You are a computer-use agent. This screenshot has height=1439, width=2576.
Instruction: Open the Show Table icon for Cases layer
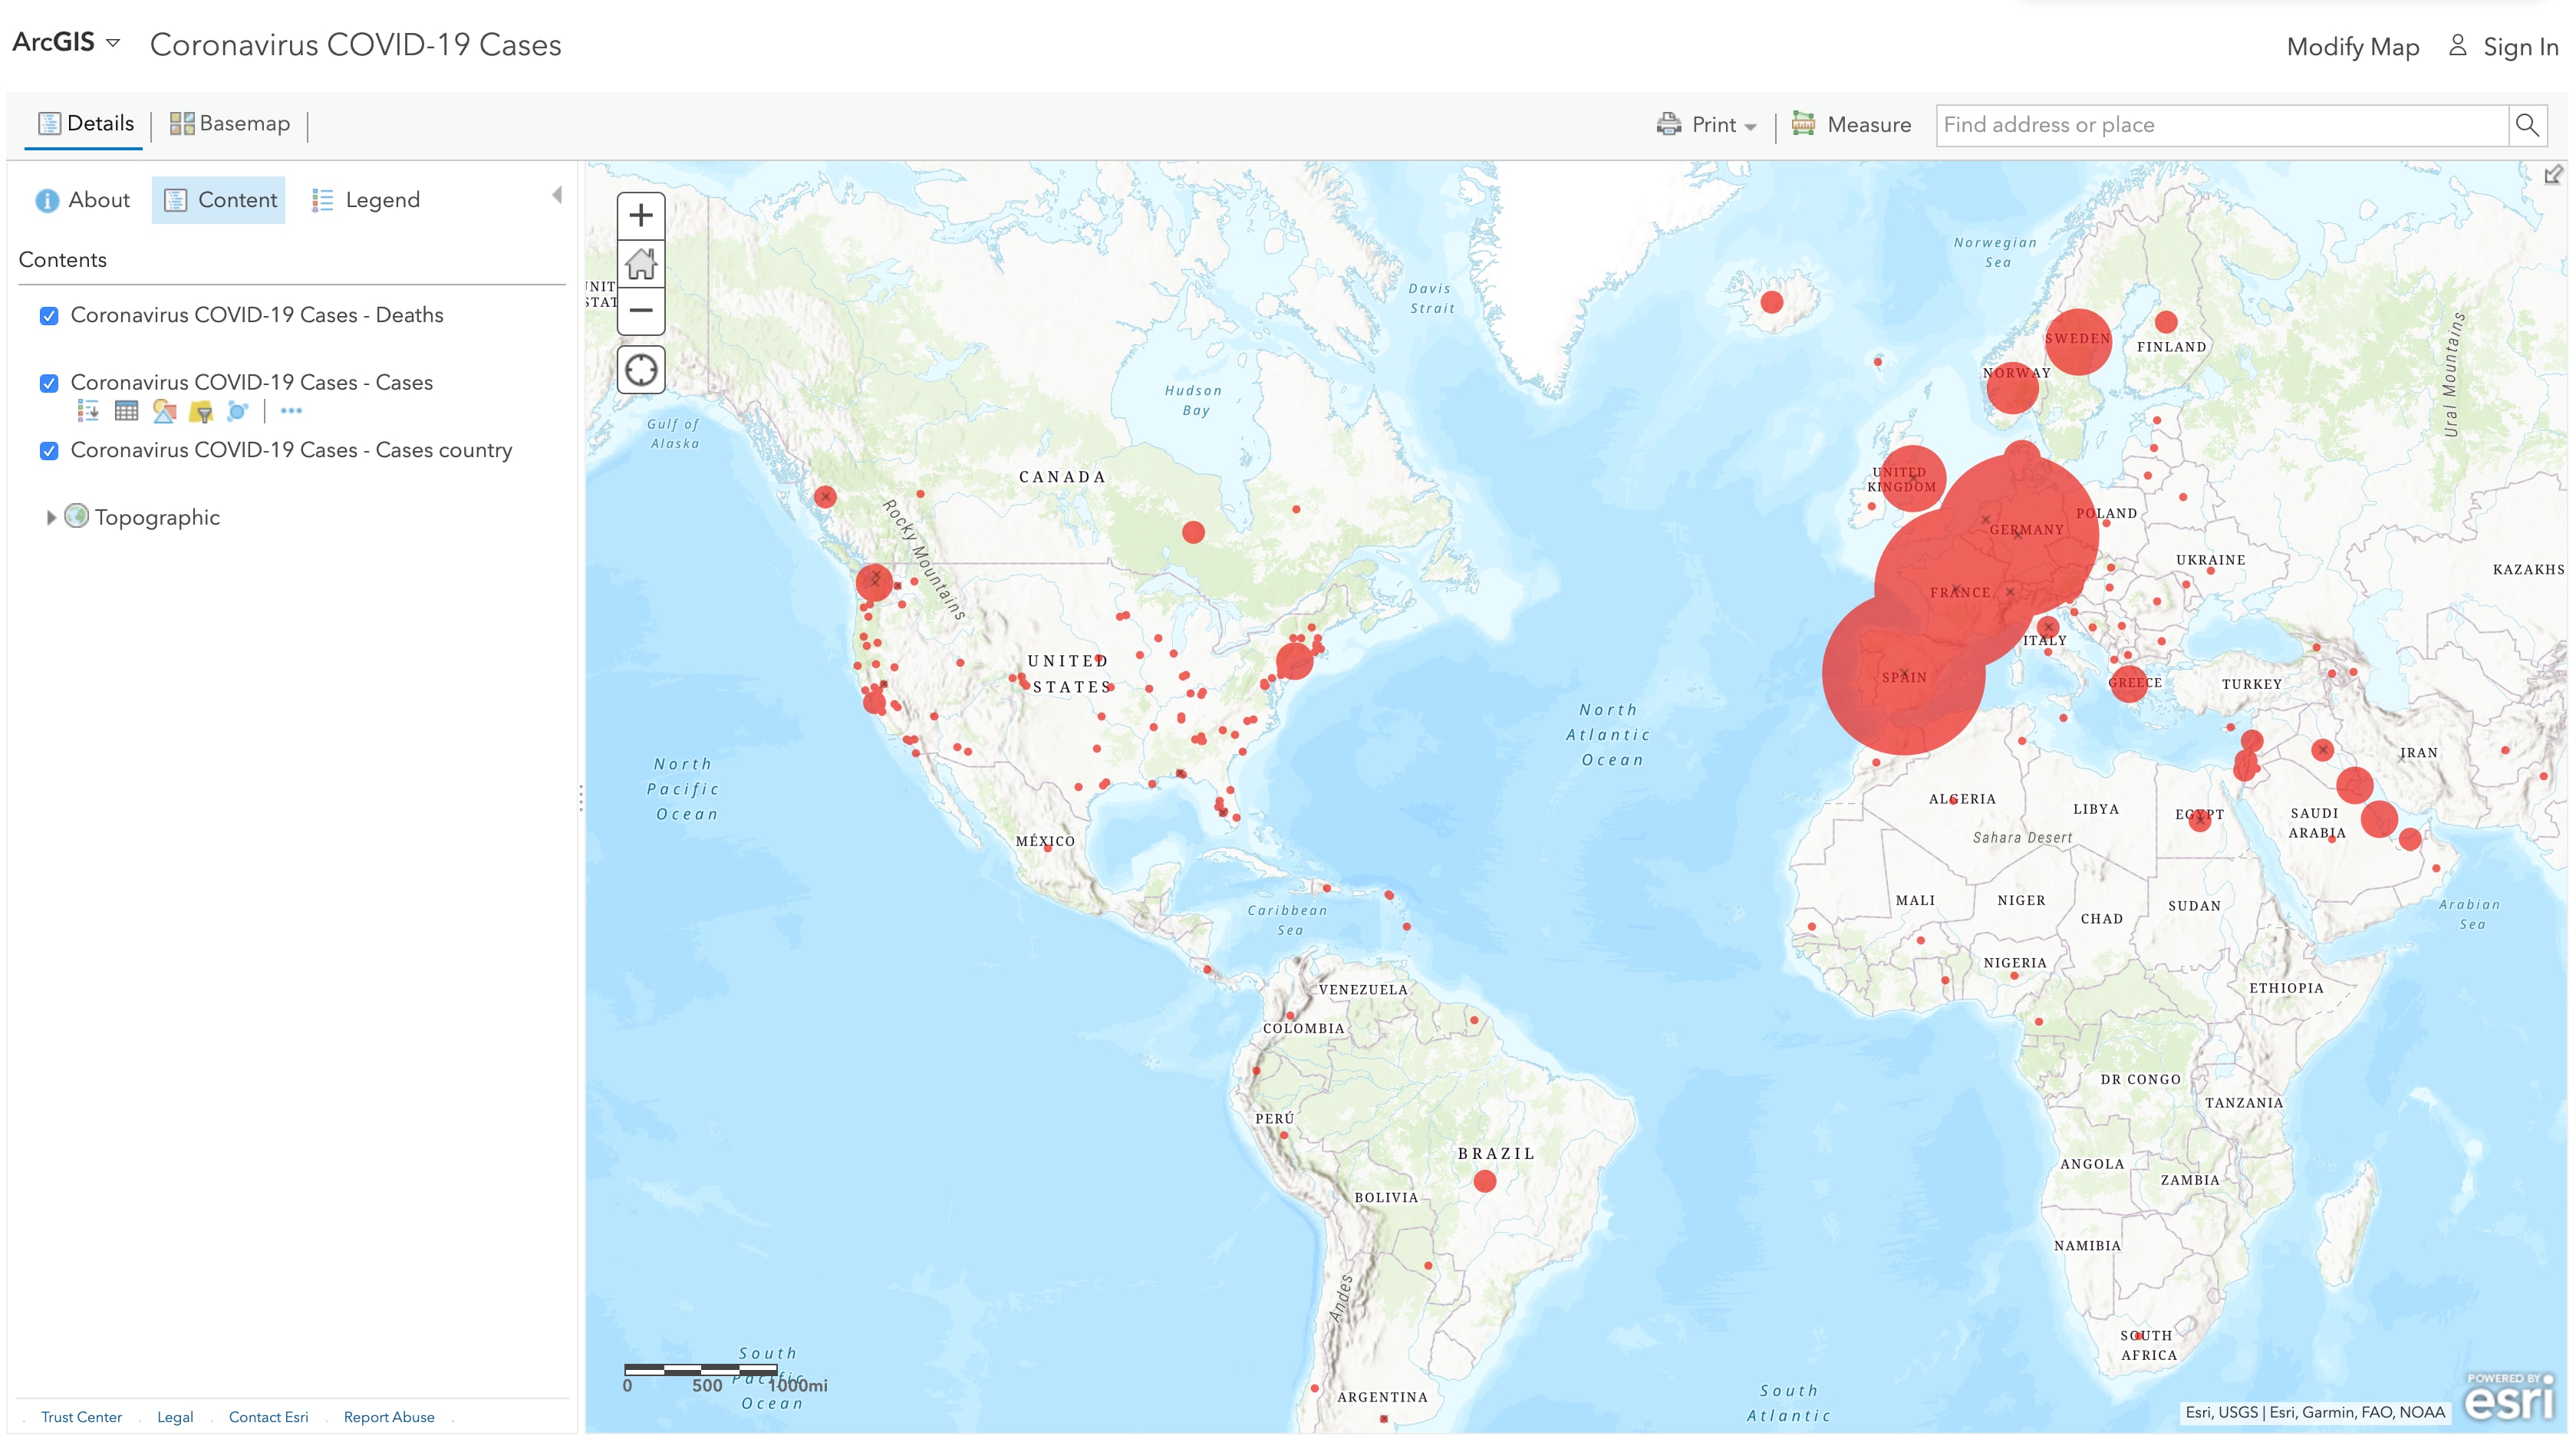[x=126, y=411]
